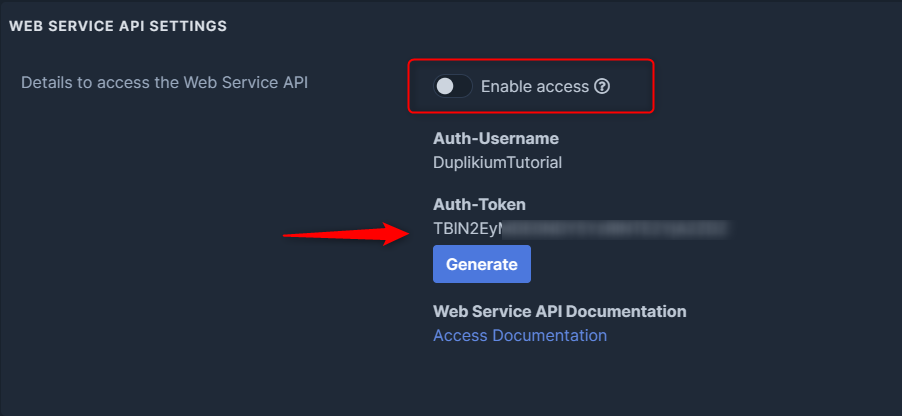This screenshot has height=416, width=902.
Task: Click the tail end of the red arrow
Action: pyautogui.click(x=290, y=236)
